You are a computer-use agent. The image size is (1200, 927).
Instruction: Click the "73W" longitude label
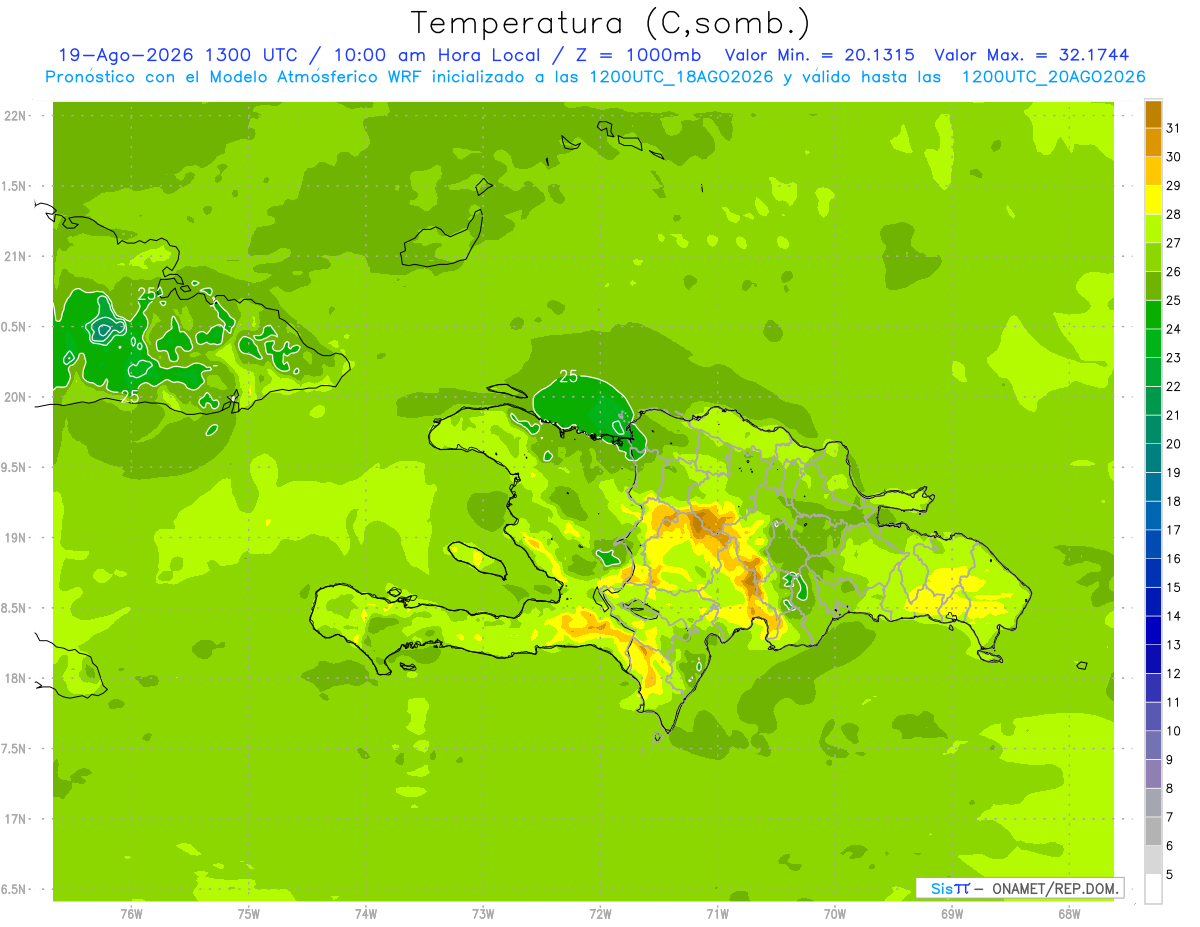483,914
